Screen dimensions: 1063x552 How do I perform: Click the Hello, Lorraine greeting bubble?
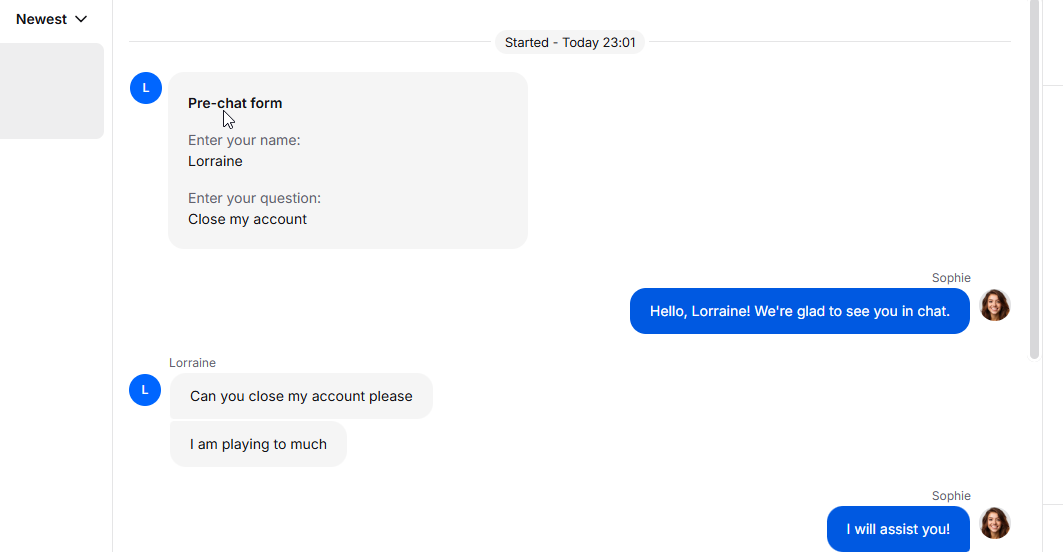tap(800, 311)
